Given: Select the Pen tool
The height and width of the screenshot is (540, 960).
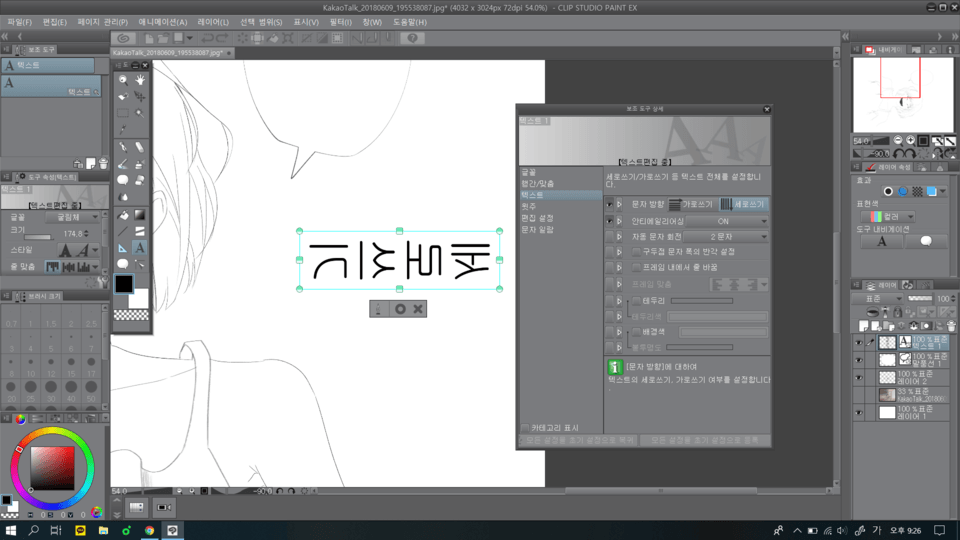Looking at the screenshot, I should coord(123,147).
